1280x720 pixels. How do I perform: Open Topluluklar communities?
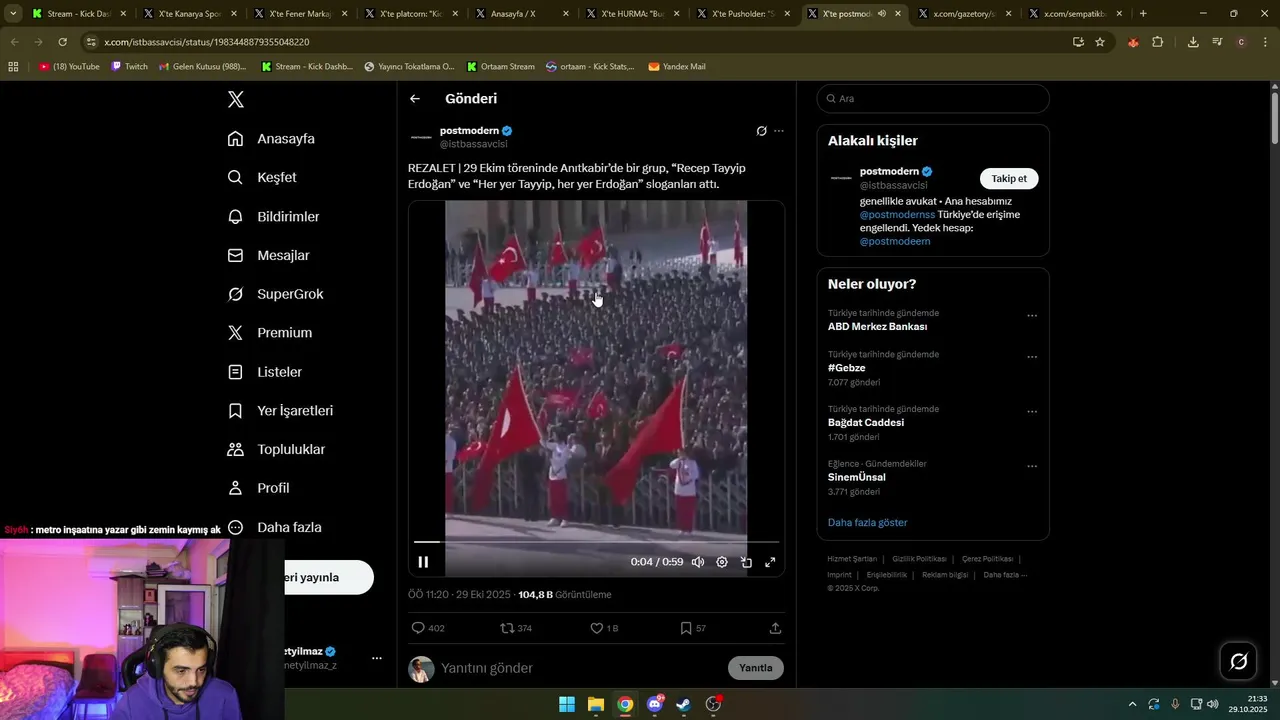pos(276,450)
